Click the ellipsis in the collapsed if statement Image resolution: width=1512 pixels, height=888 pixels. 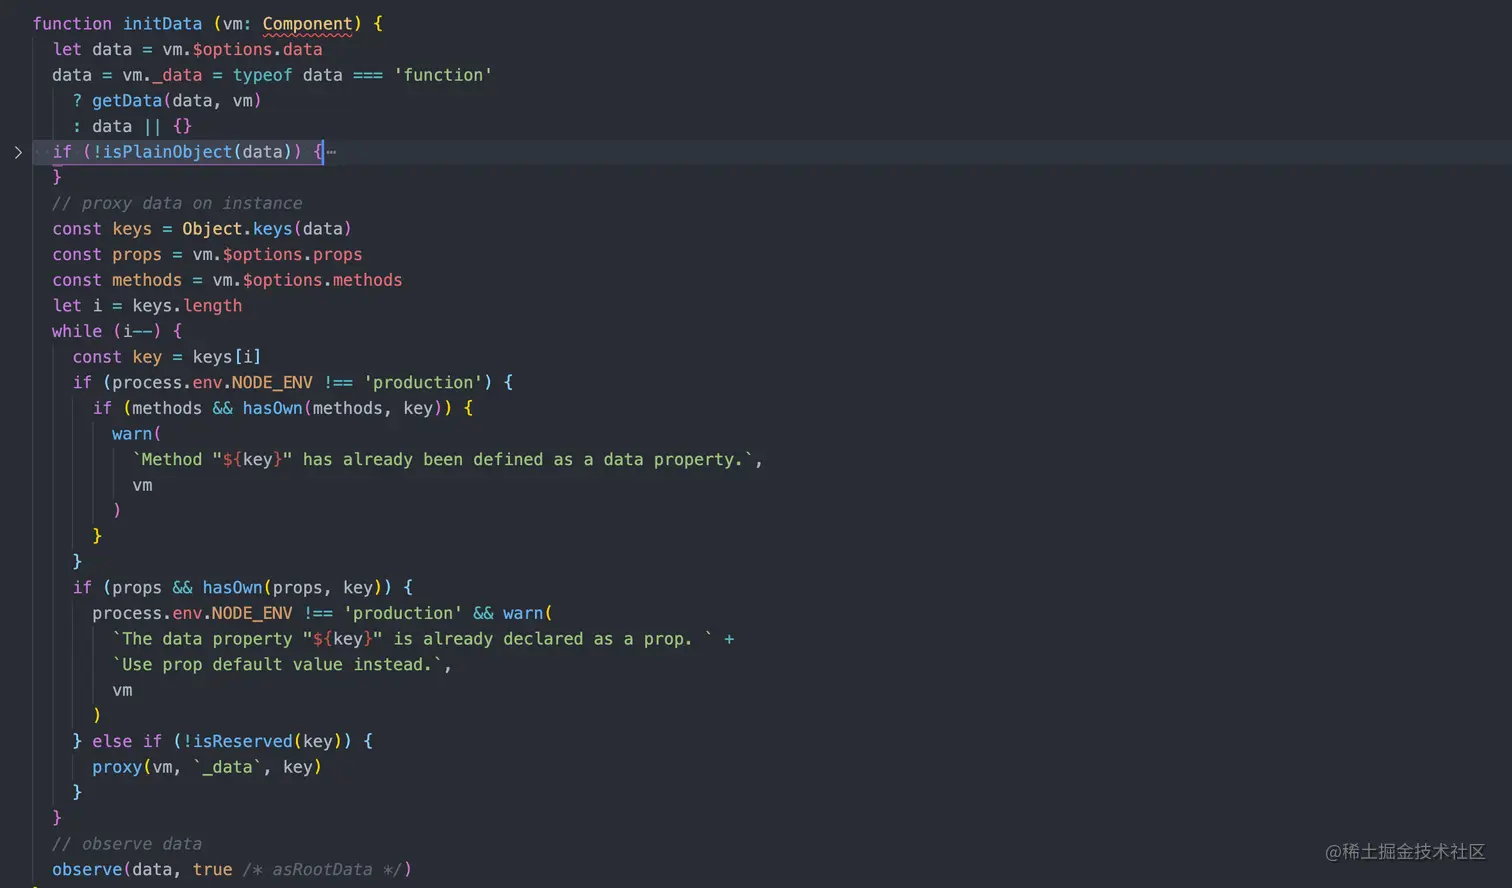coord(334,152)
